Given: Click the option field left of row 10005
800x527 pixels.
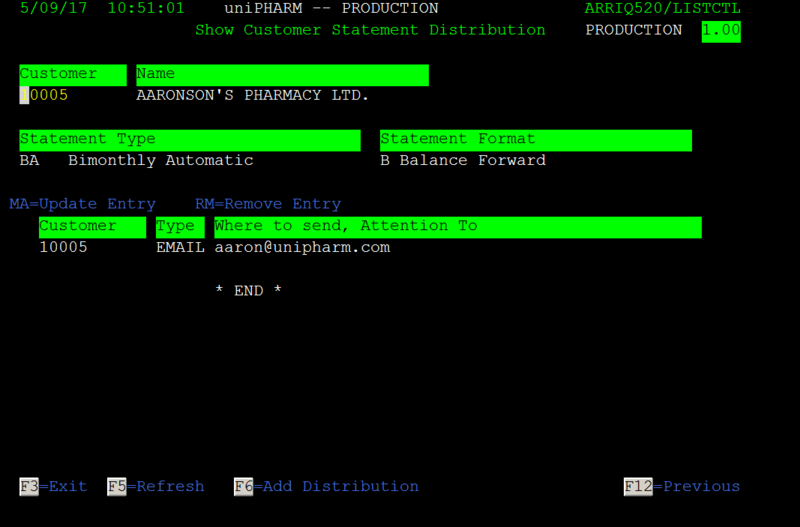Looking at the screenshot, I should (24, 247).
